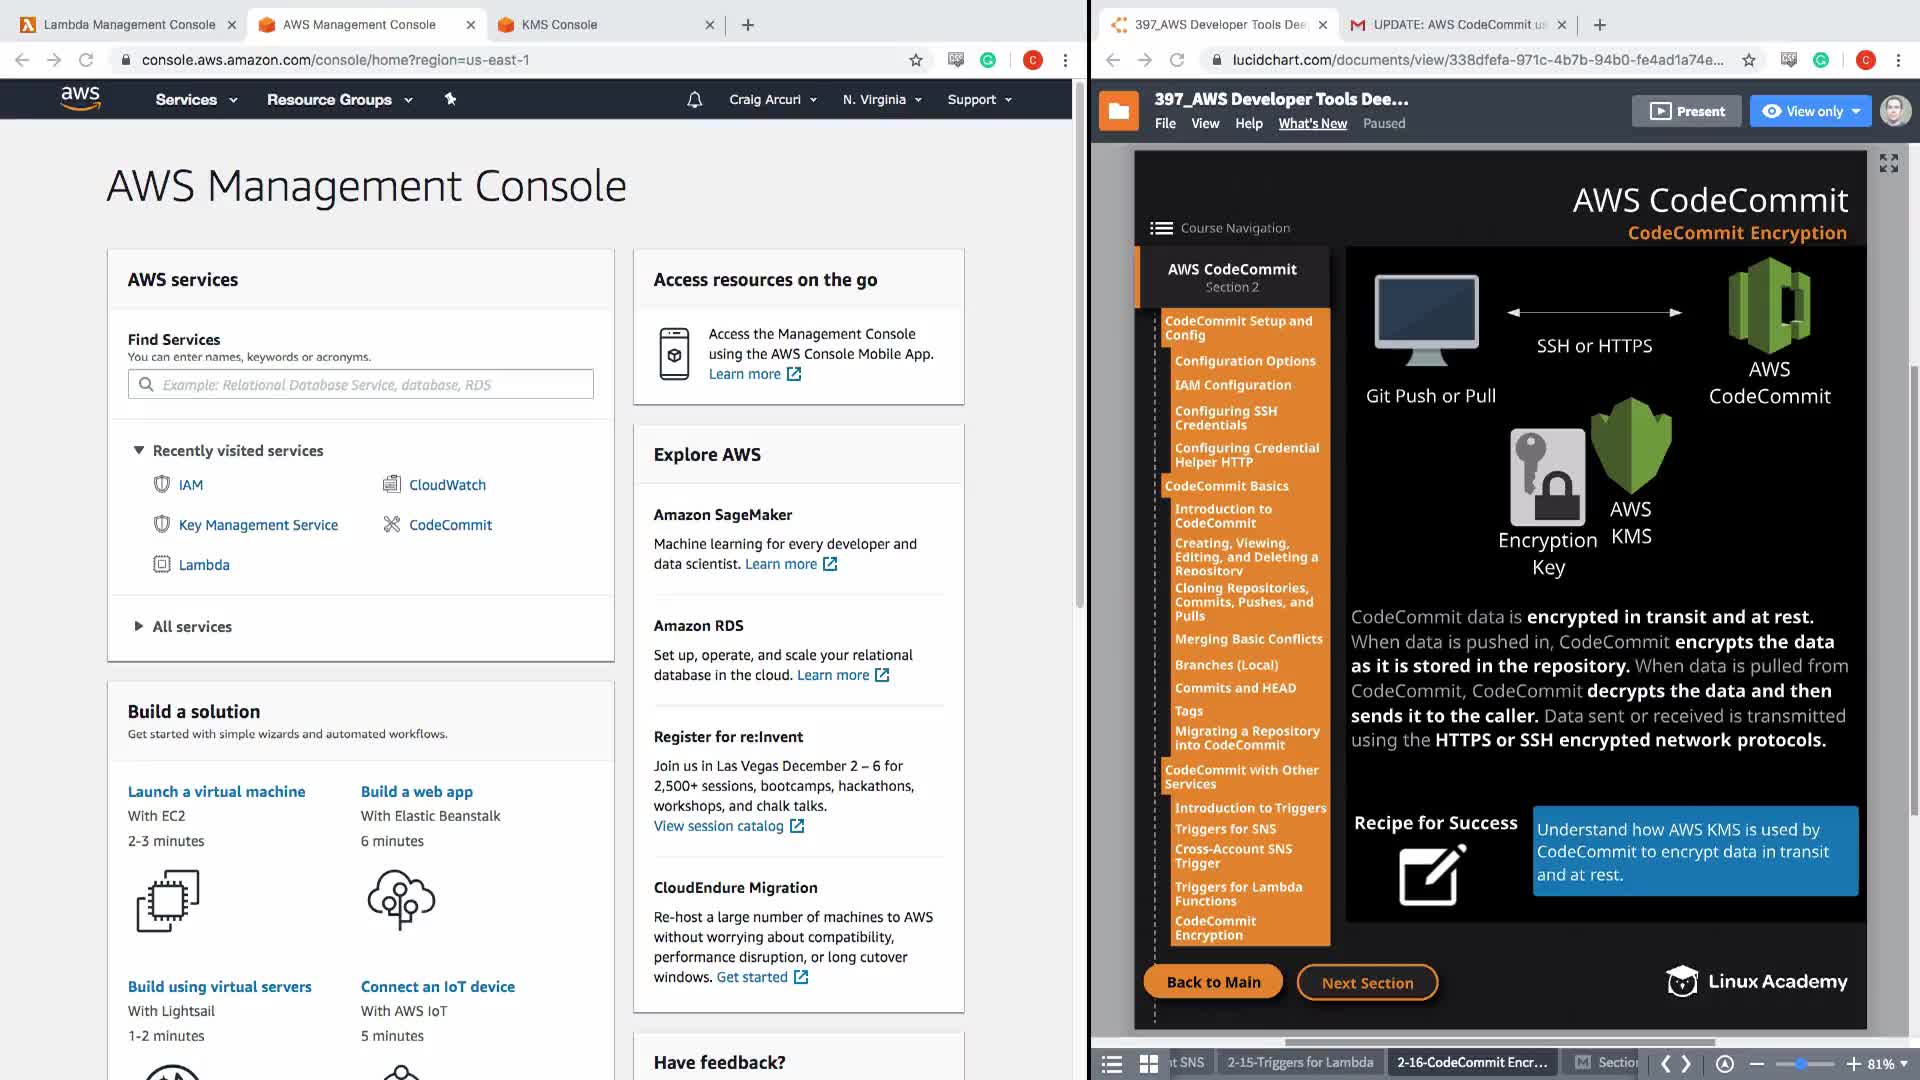Expand the All services section

139,626
